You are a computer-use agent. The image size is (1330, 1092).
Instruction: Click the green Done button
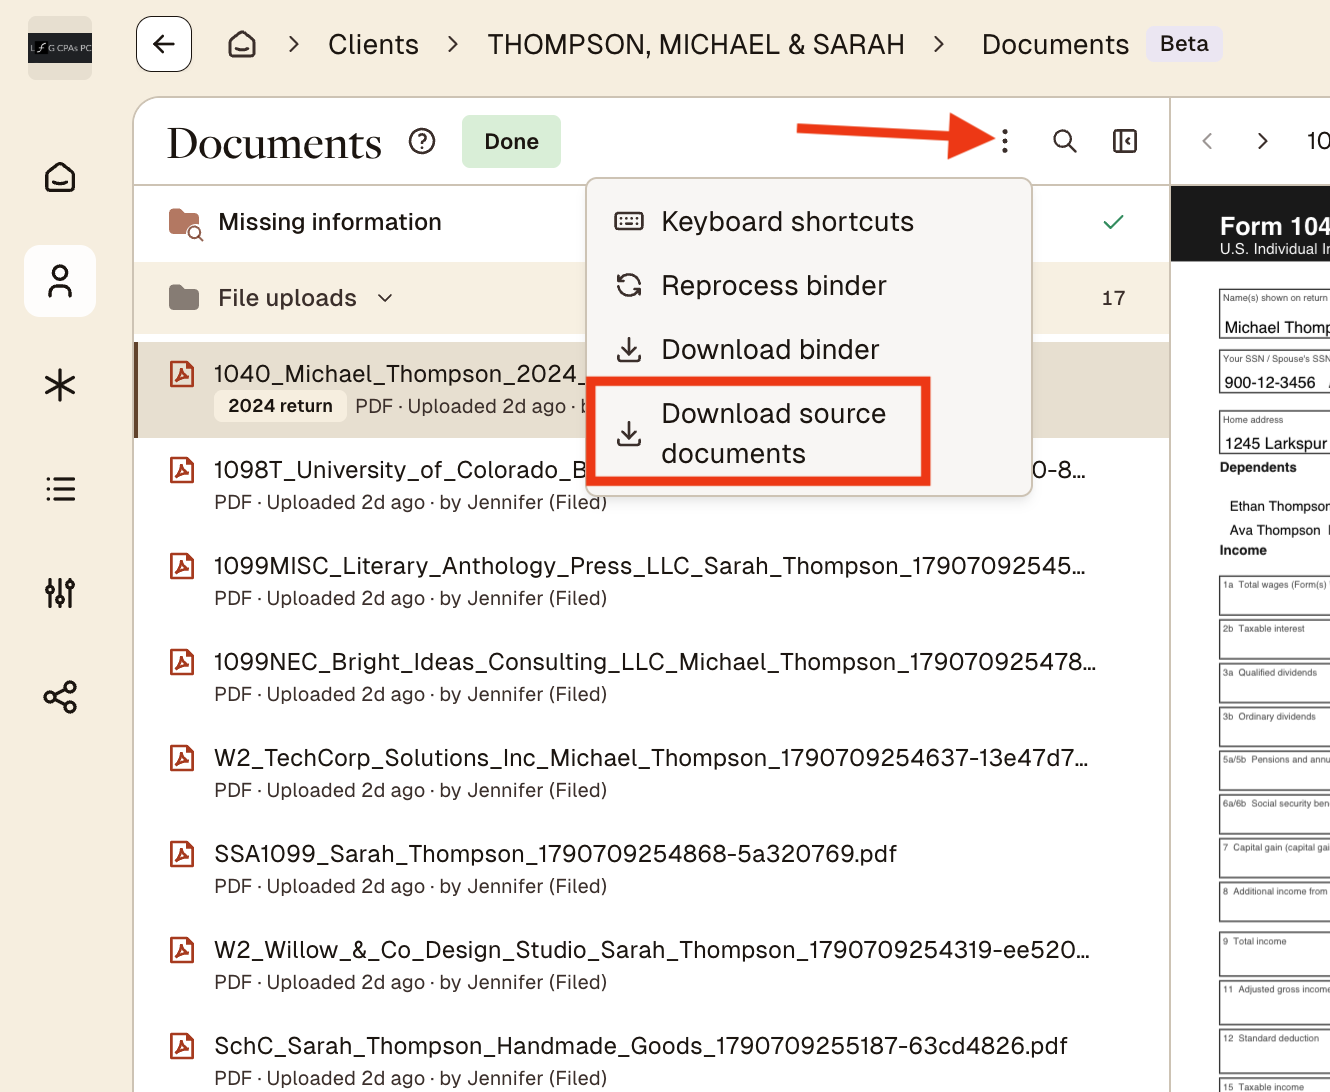pyautogui.click(x=511, y=141)
